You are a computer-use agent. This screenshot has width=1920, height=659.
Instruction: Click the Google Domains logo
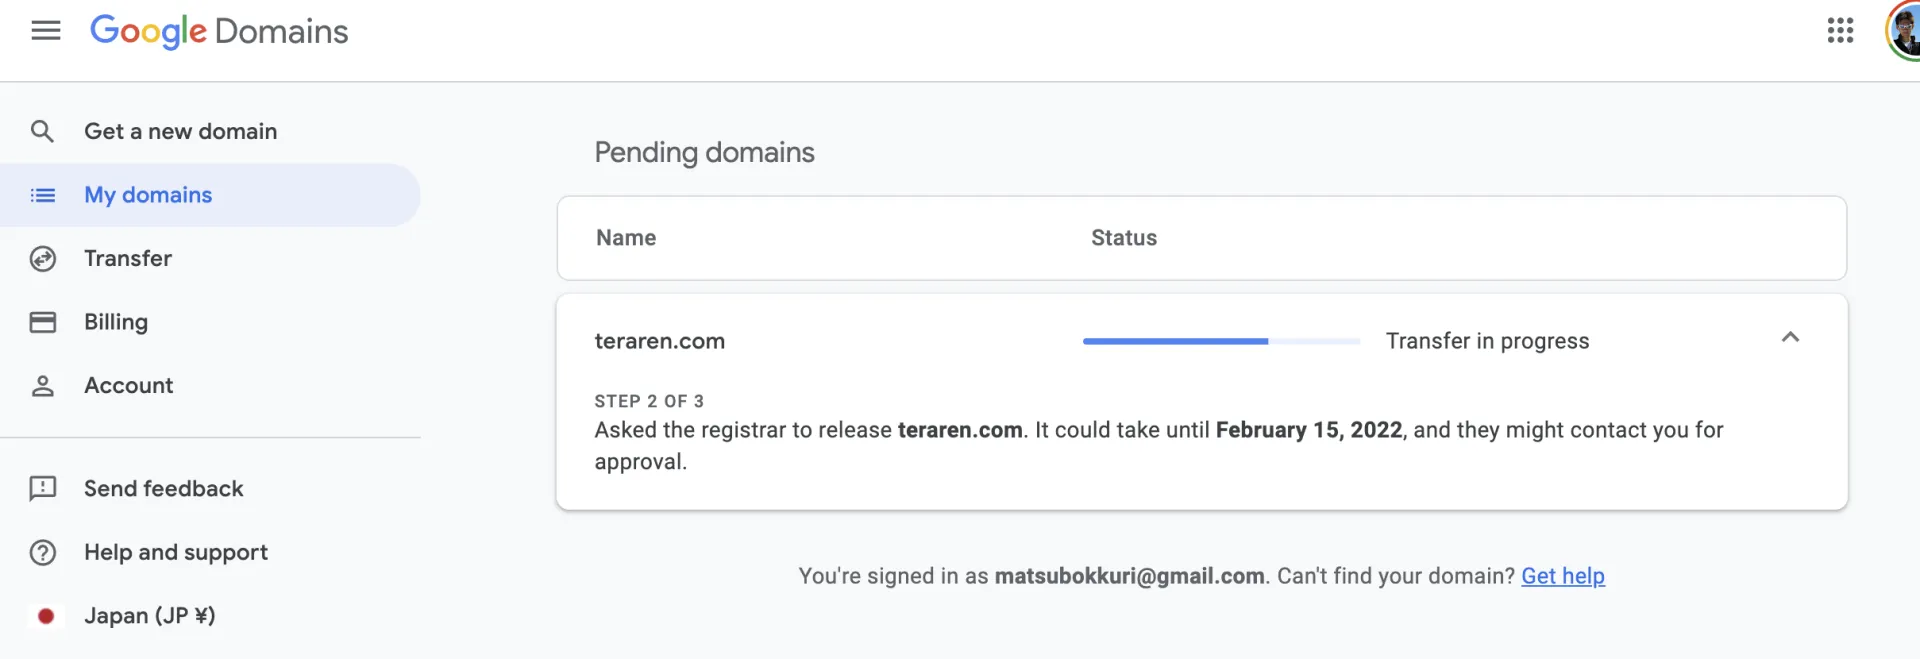tap(219, 31)
